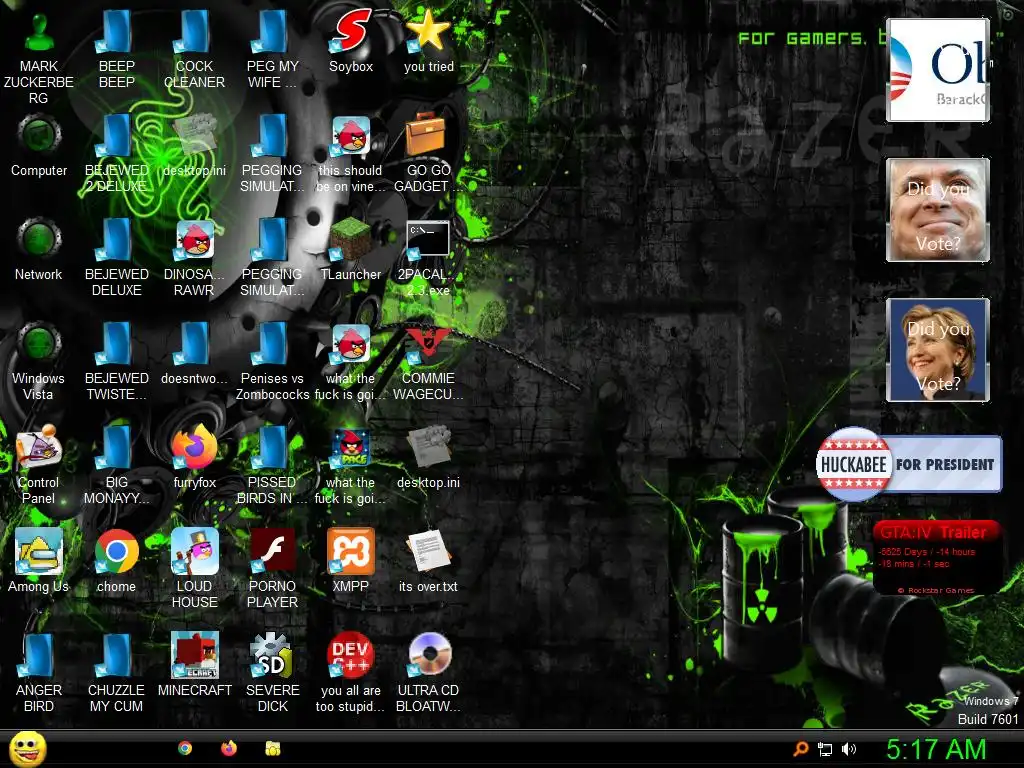The width and height of the screenshot is (1024, 768).
Task: Open the BEJEWED DELUXE shortcut
Action: 116,239
